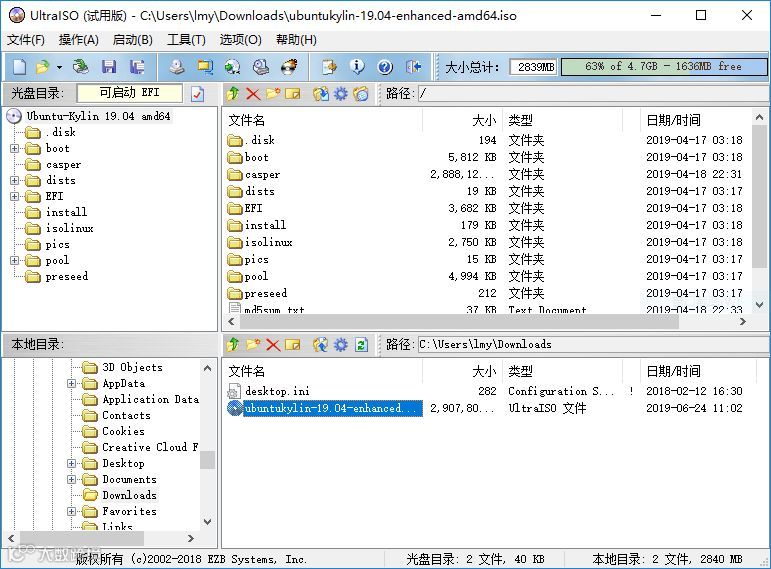Click the Exit door toolbar icon
This screenshot has height=569, width=771.
click(413, 67)
